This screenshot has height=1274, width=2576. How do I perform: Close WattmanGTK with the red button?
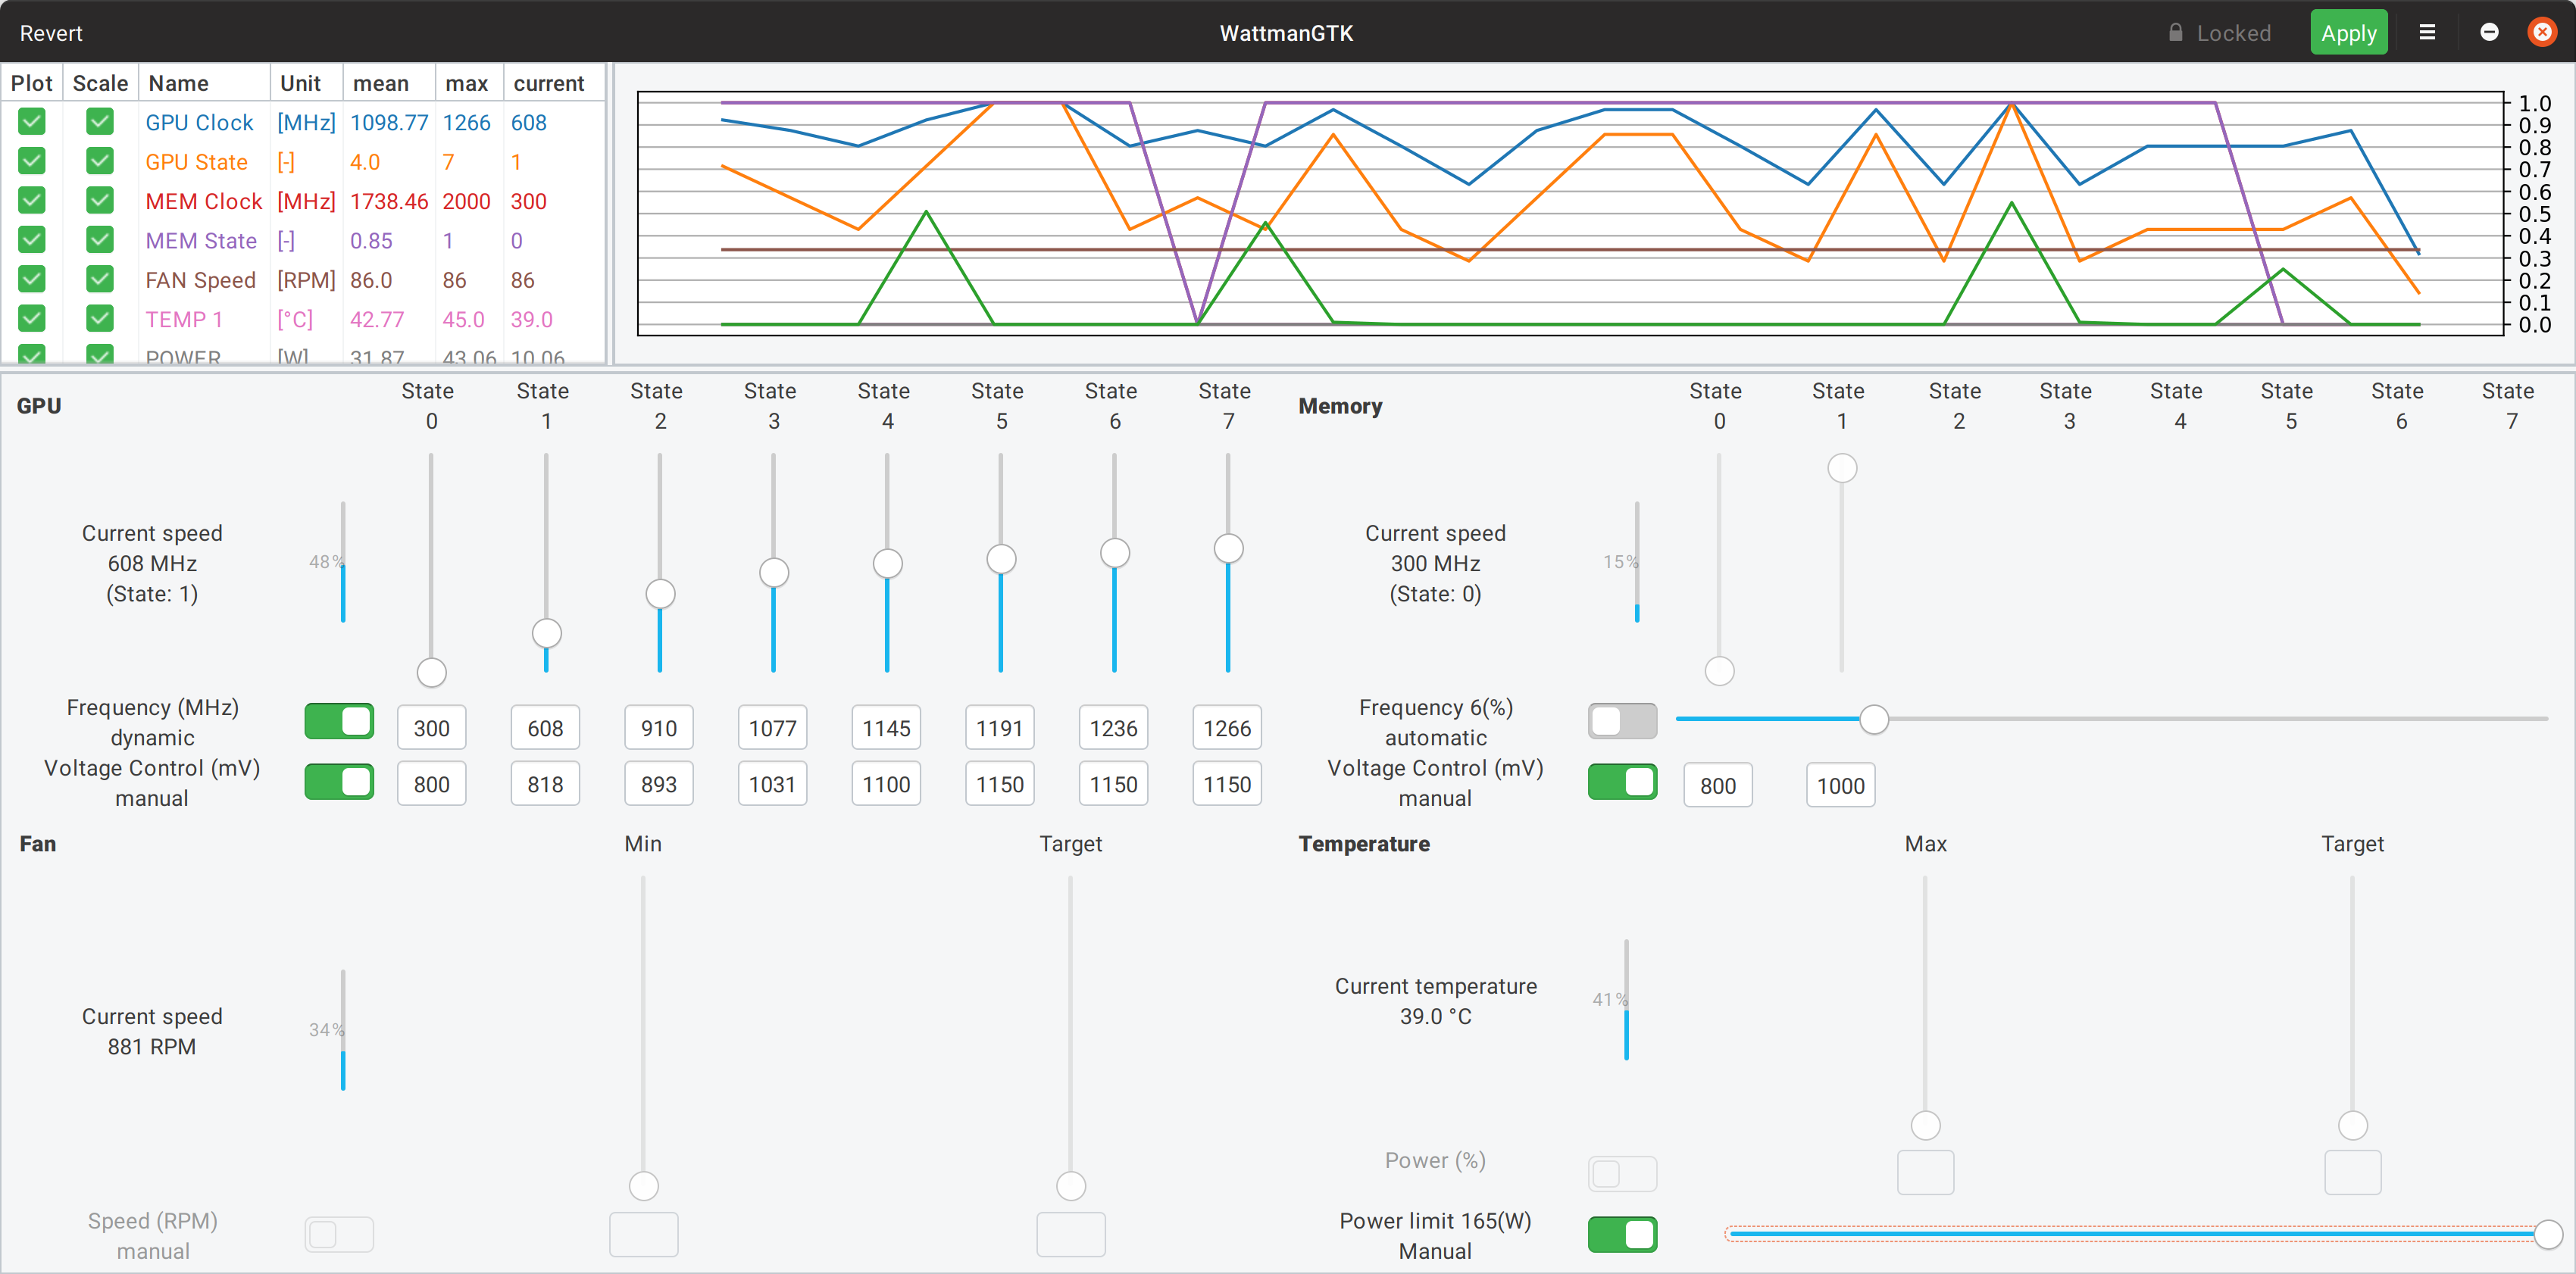pyautogui.click(x=2541, y=33)
